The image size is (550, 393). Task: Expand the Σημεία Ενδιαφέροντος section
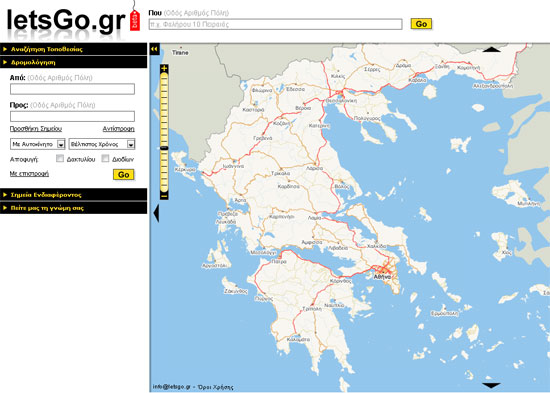[74, 195]
